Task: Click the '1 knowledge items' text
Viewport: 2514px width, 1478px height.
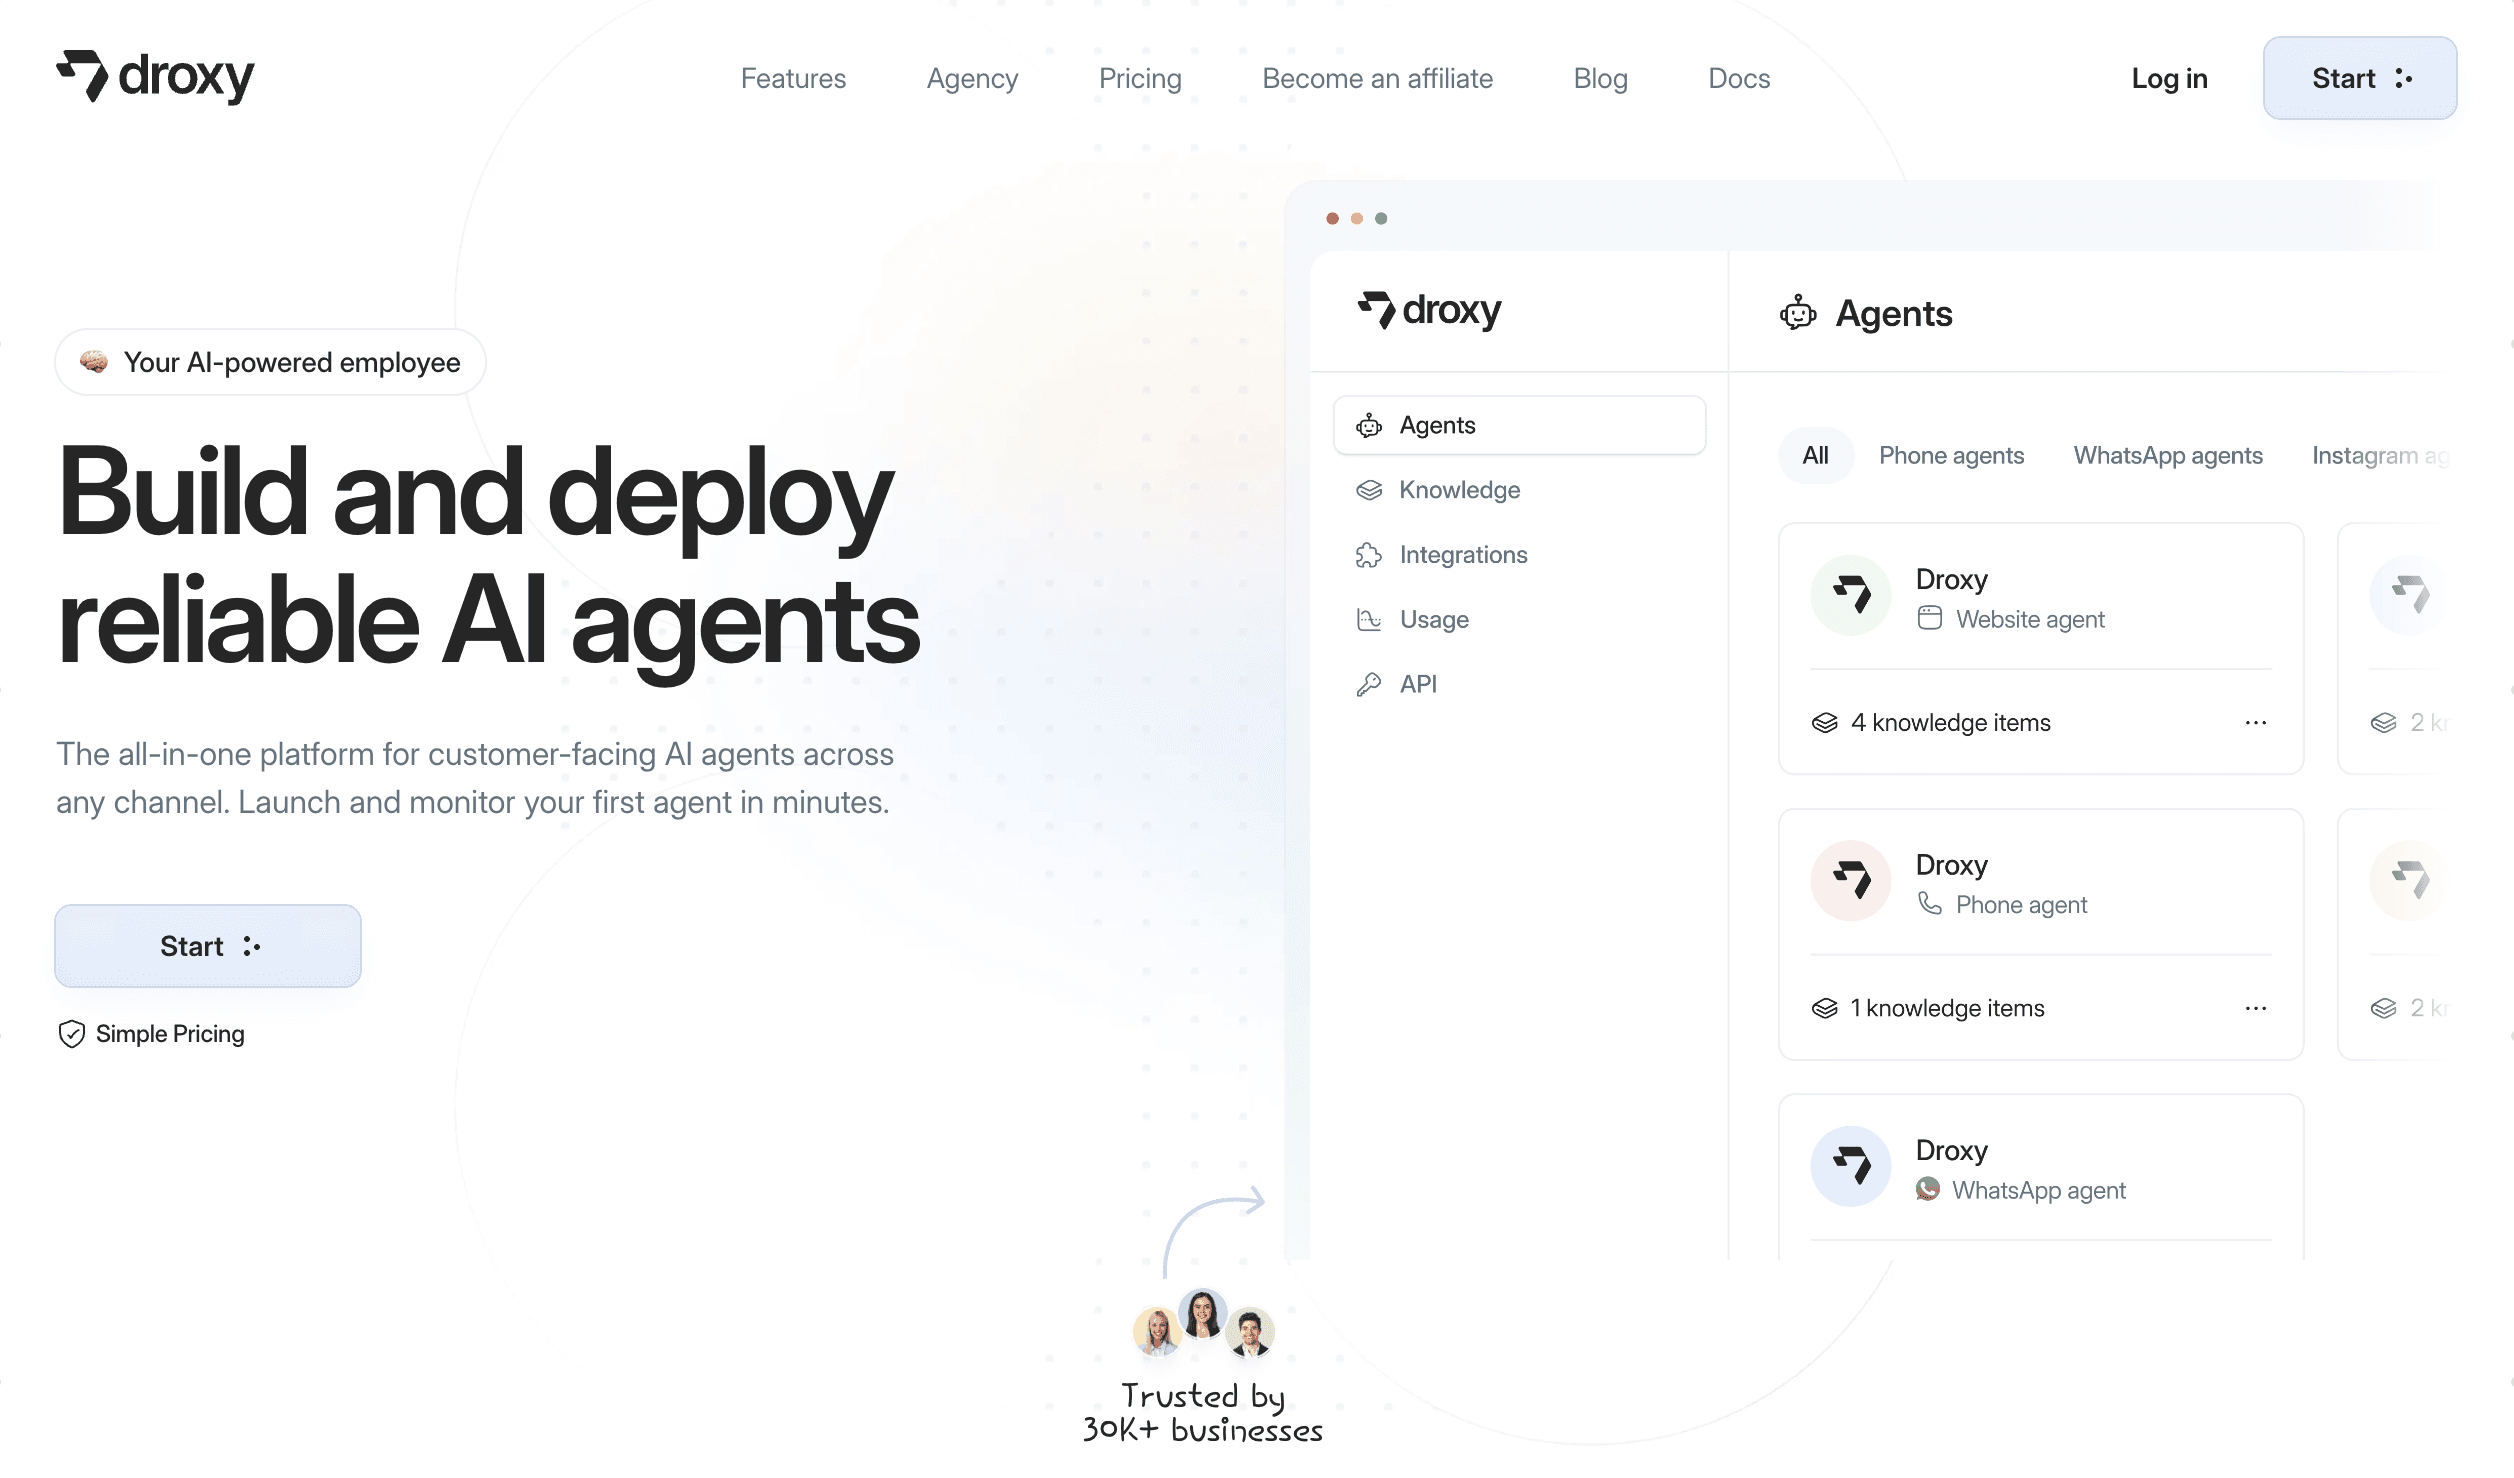Action: (x=1947, y=1008)
